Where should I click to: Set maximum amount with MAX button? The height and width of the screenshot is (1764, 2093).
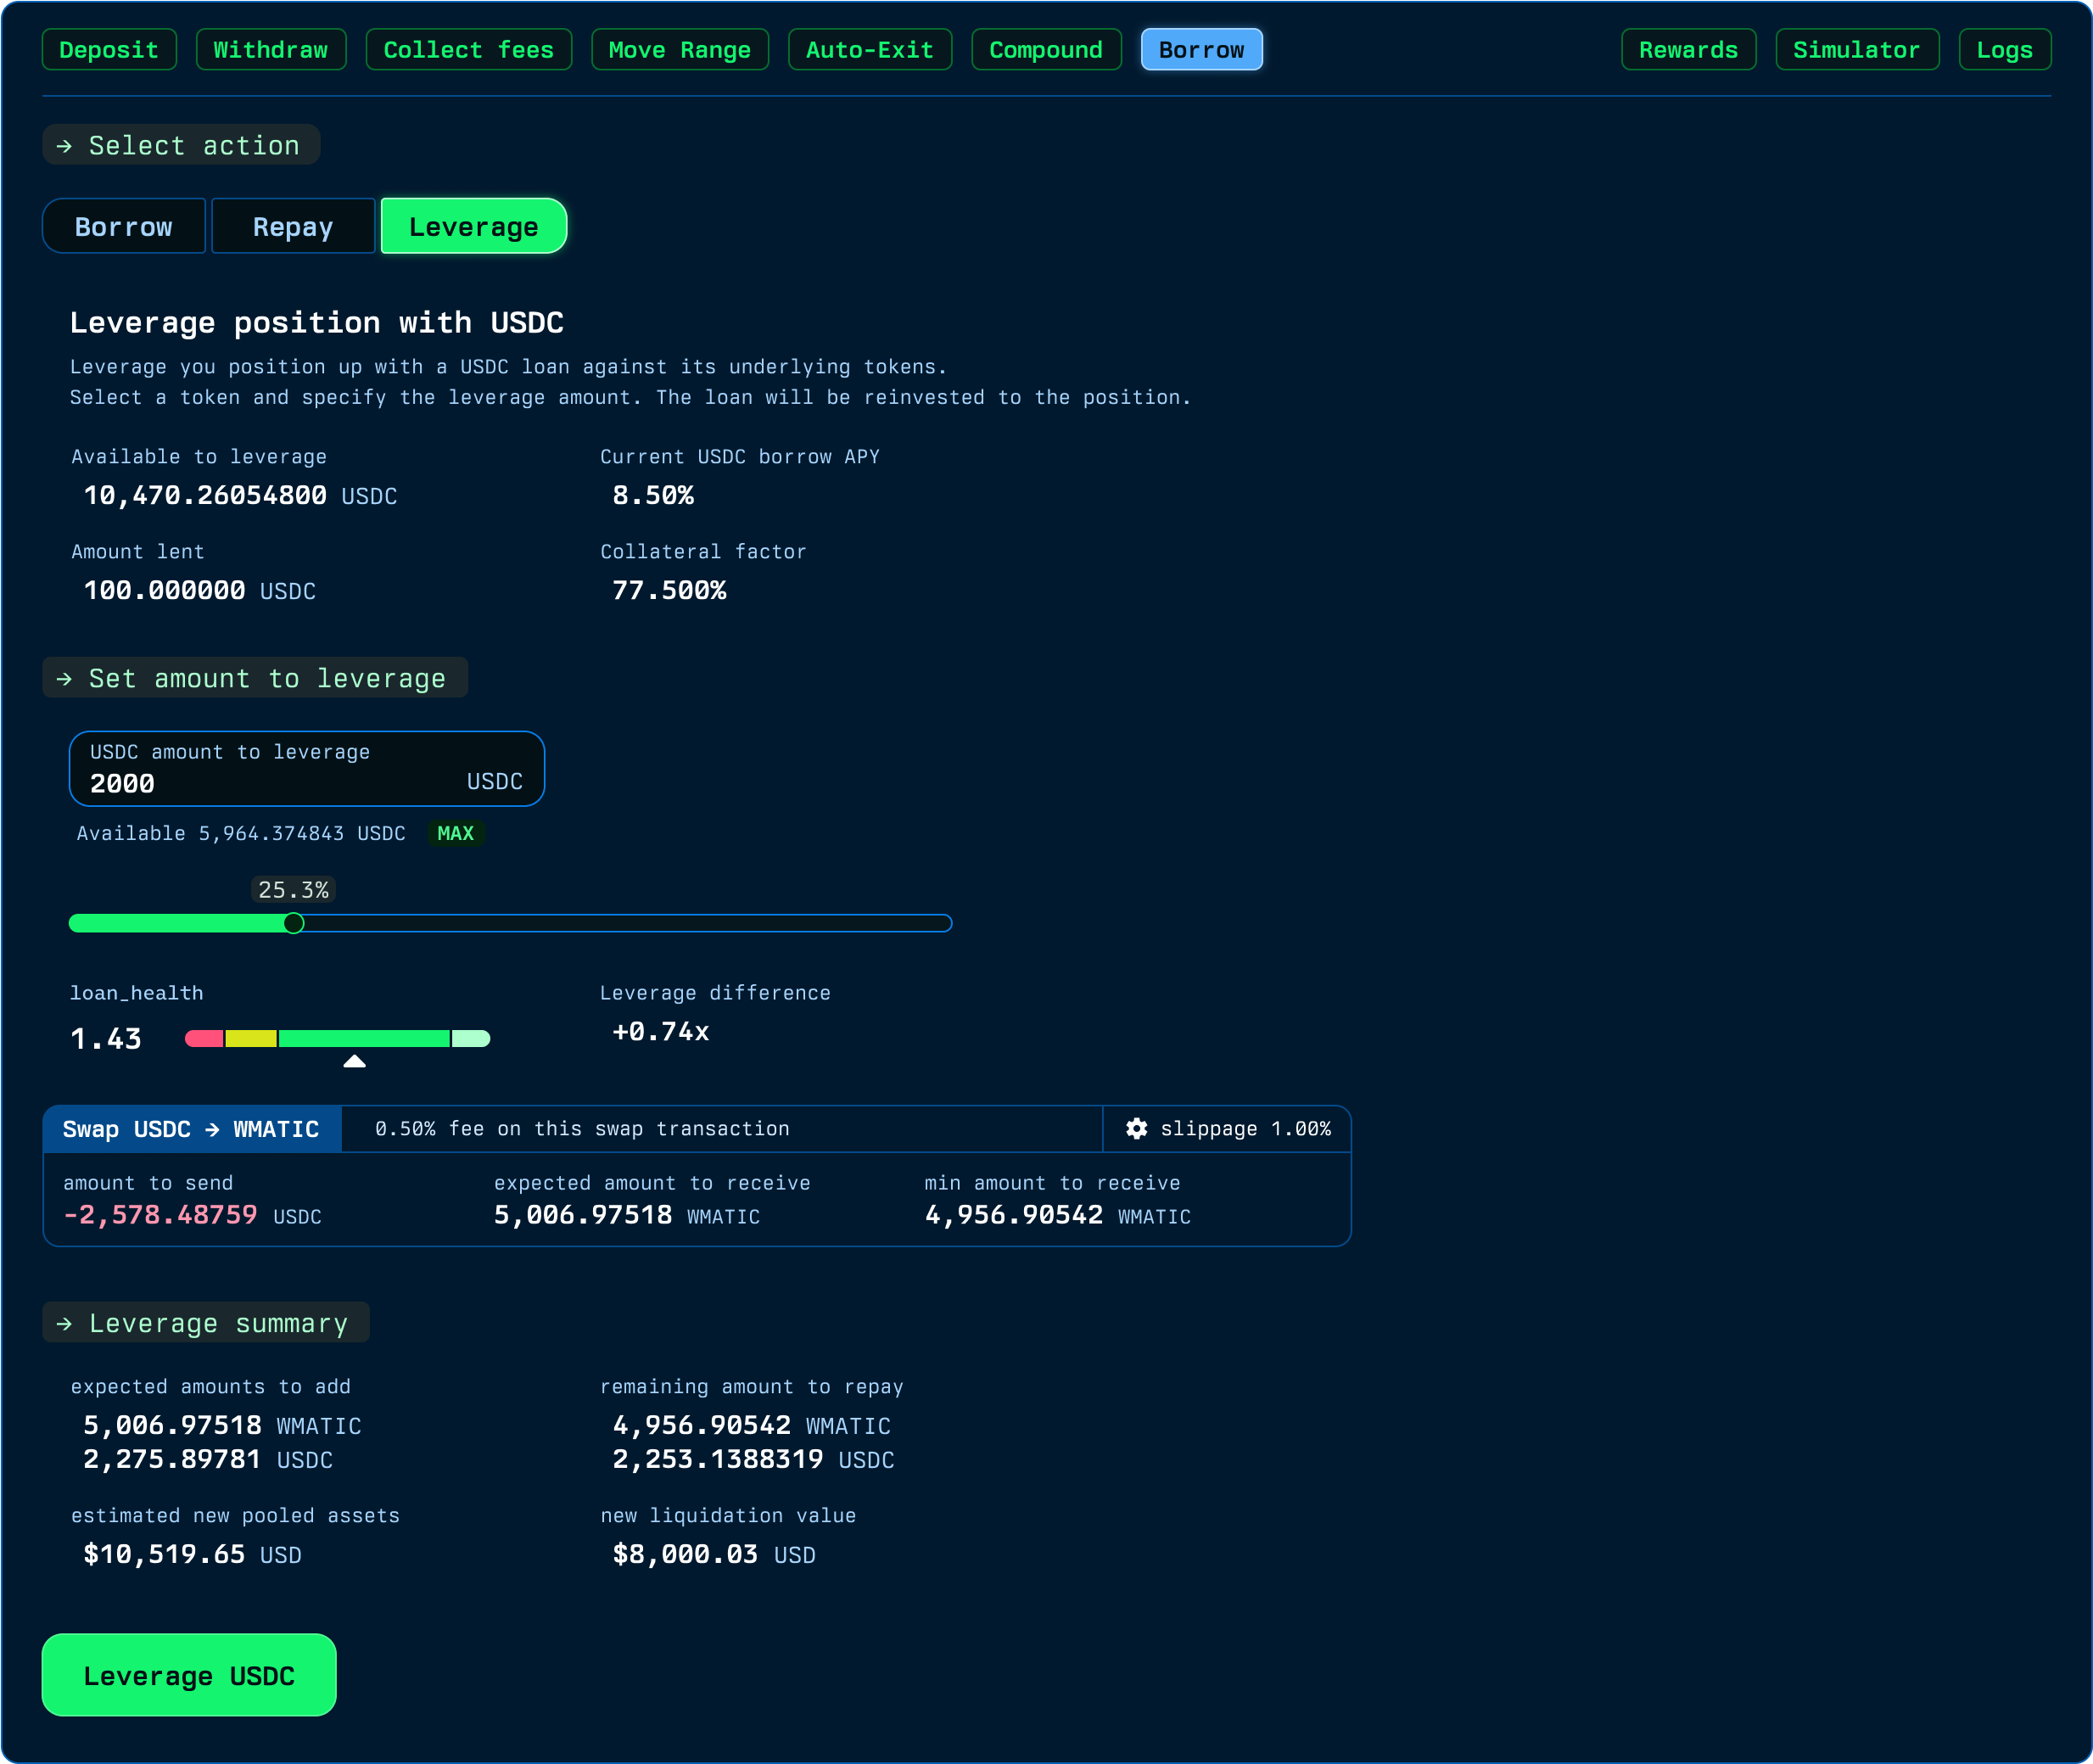(456, 833)
